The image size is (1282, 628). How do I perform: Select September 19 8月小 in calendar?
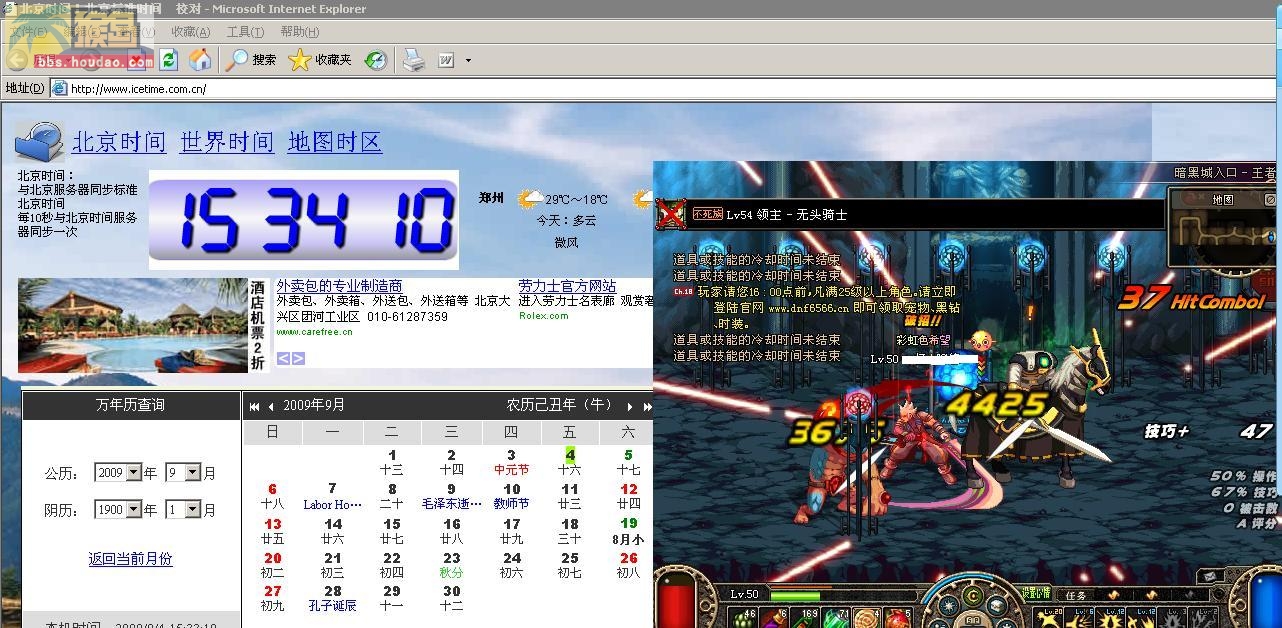tap(628, 531)
